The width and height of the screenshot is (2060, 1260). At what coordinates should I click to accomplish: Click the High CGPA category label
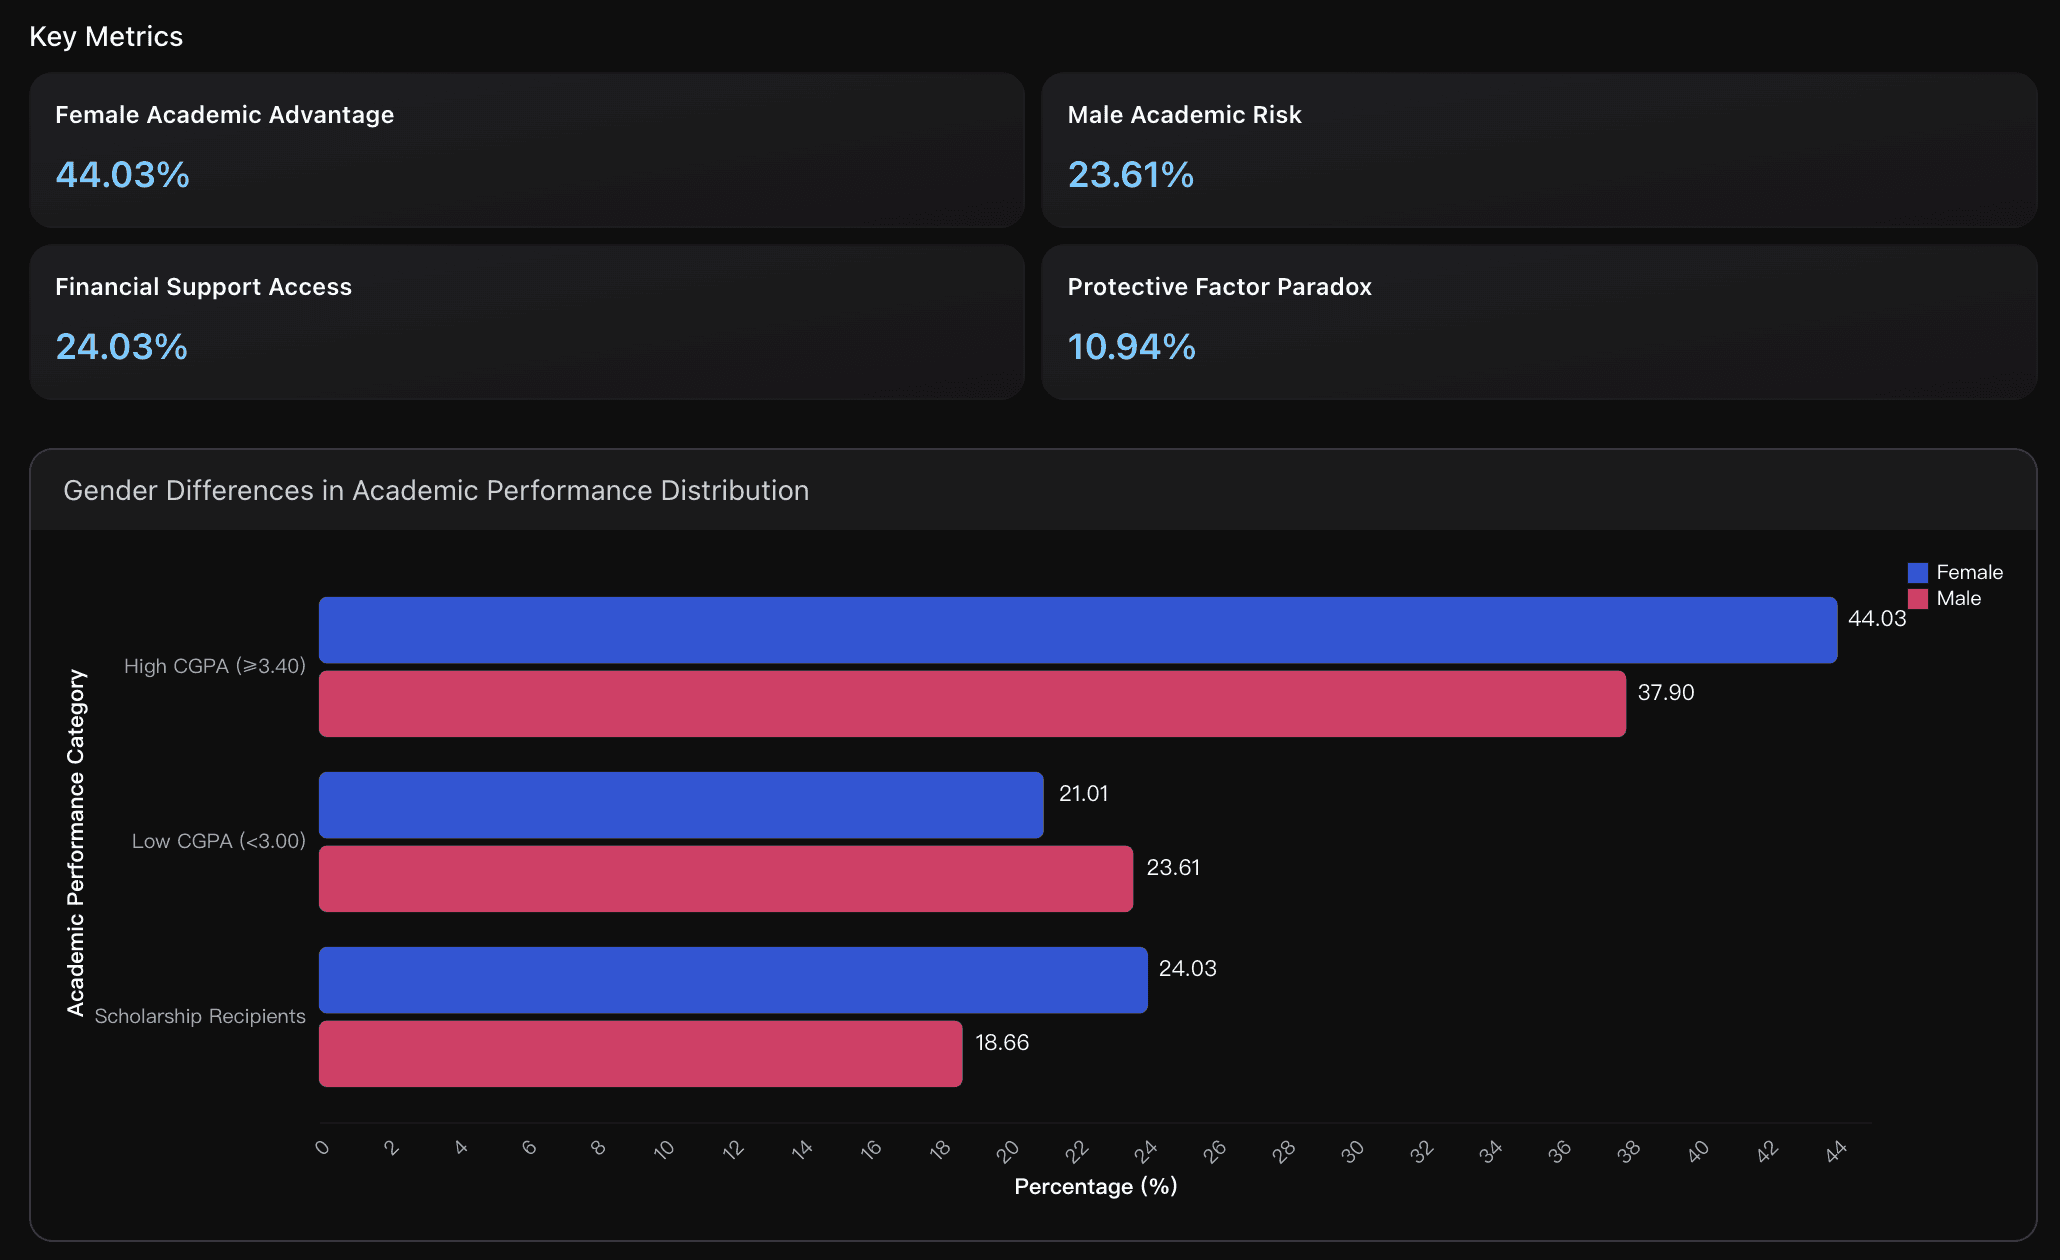coord(214,666)
